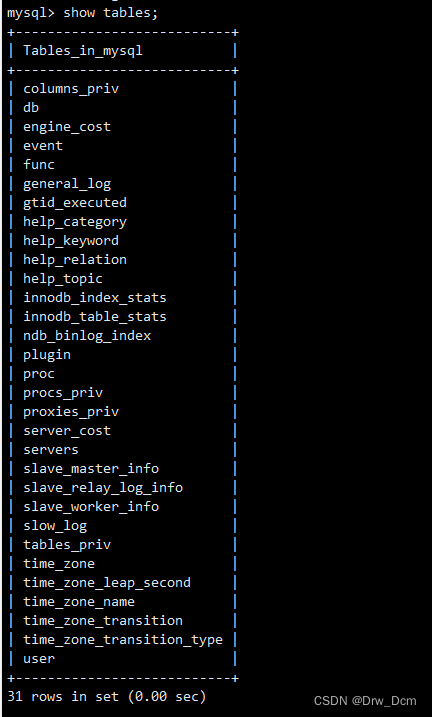Select the db table entry
The image size is (432, 717).
point(31,107)
